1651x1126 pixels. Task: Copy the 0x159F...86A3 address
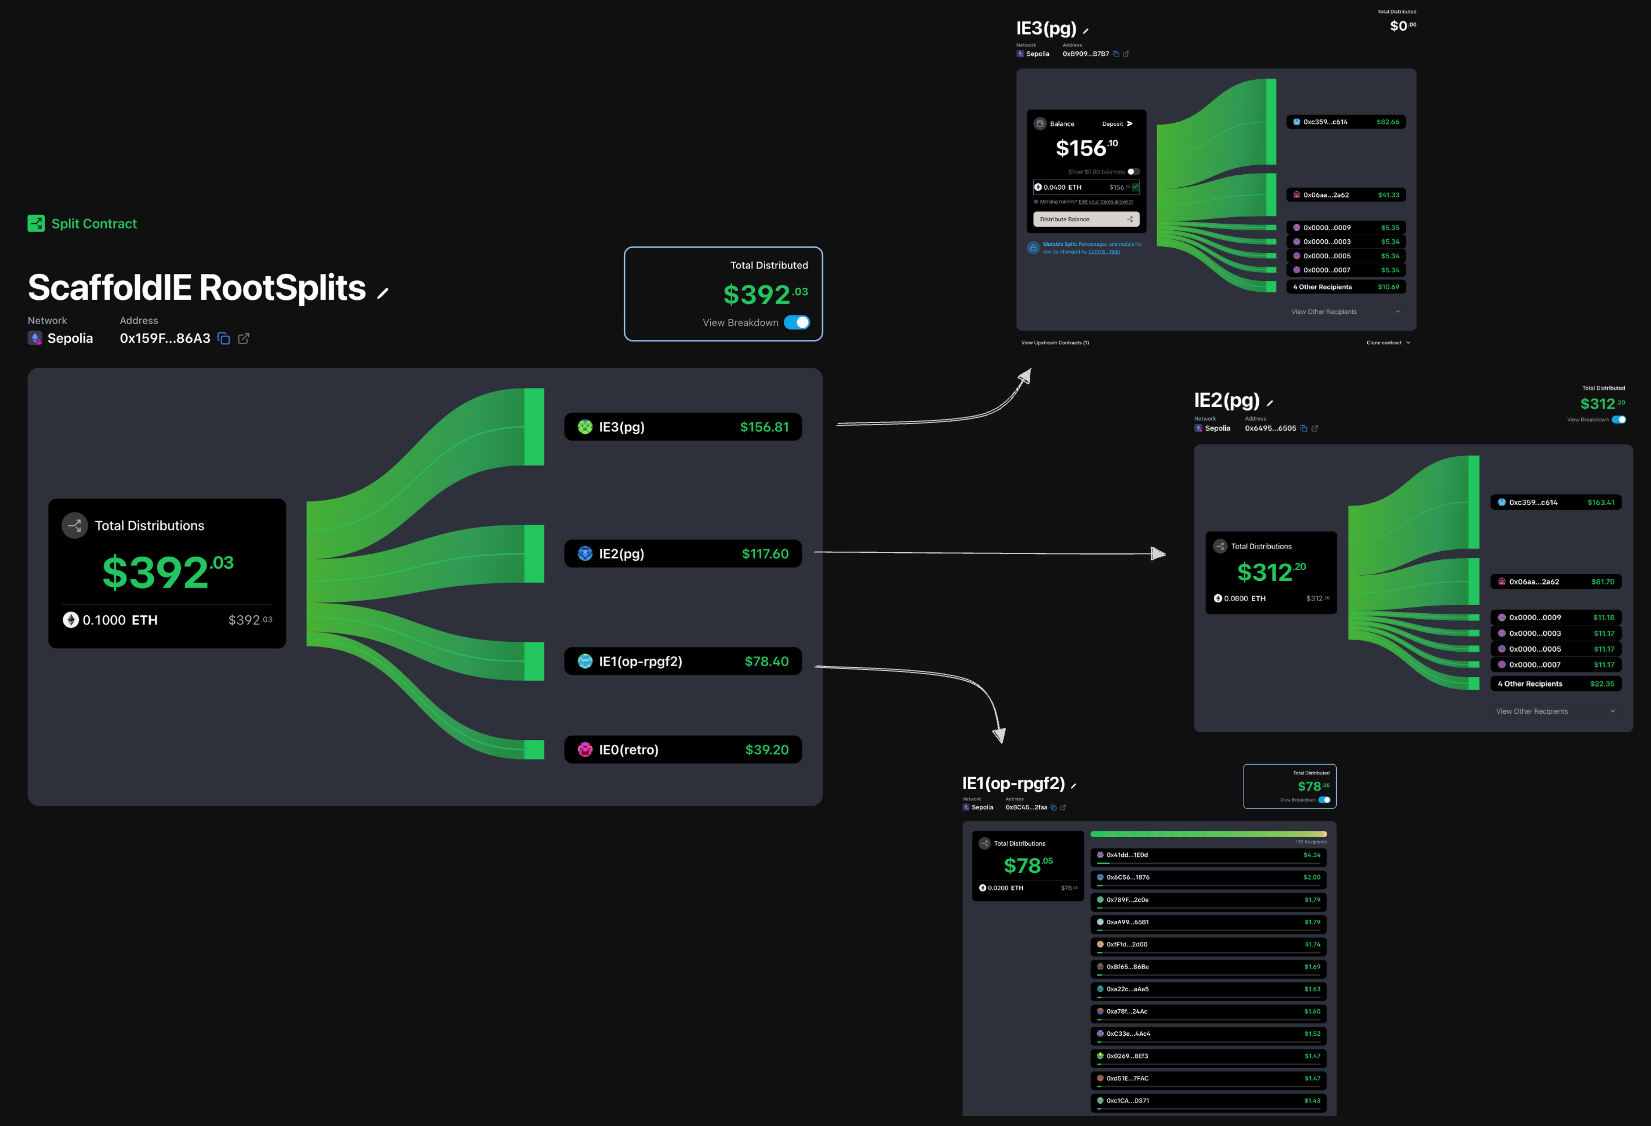[224, 339]
